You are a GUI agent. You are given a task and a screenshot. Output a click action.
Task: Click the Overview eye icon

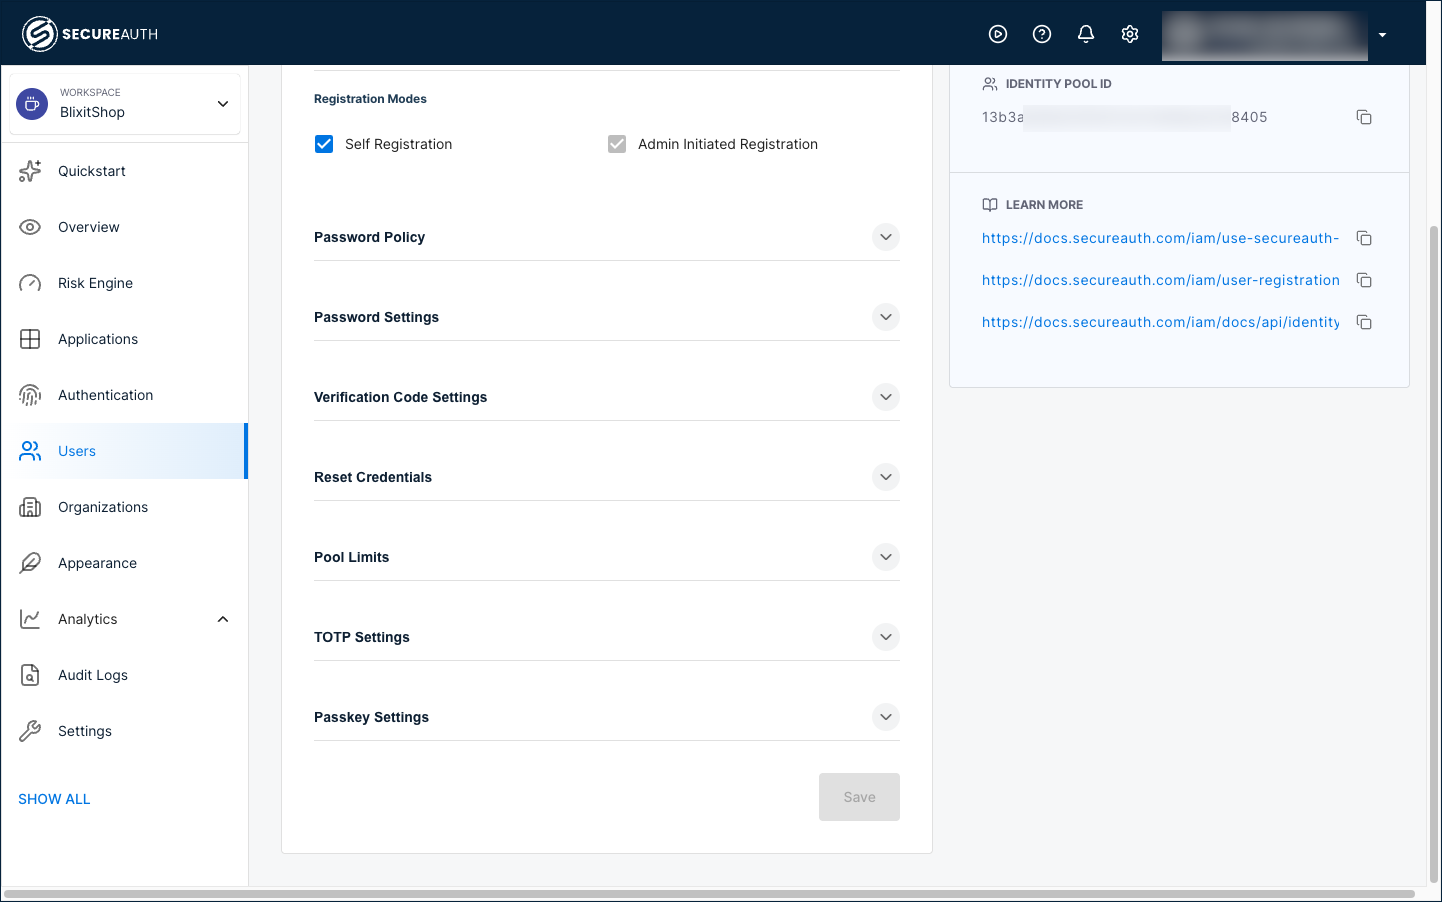click(30, 227)
